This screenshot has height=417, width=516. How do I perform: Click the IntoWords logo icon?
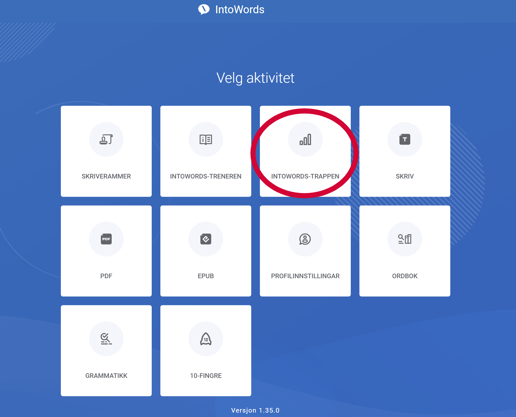(x=204, y=9)
